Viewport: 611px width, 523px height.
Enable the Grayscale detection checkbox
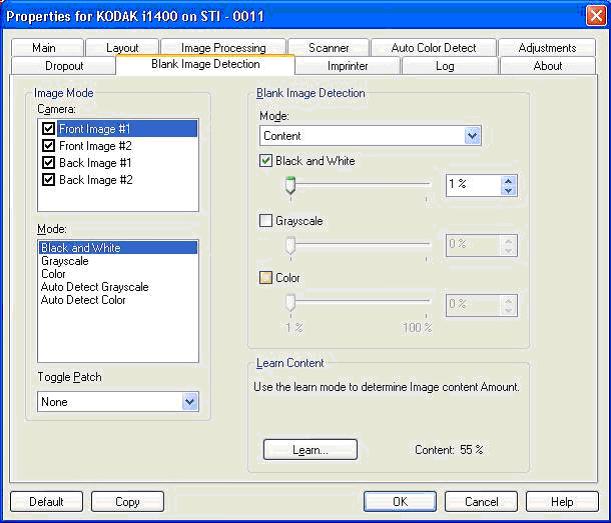click(266, 221)
